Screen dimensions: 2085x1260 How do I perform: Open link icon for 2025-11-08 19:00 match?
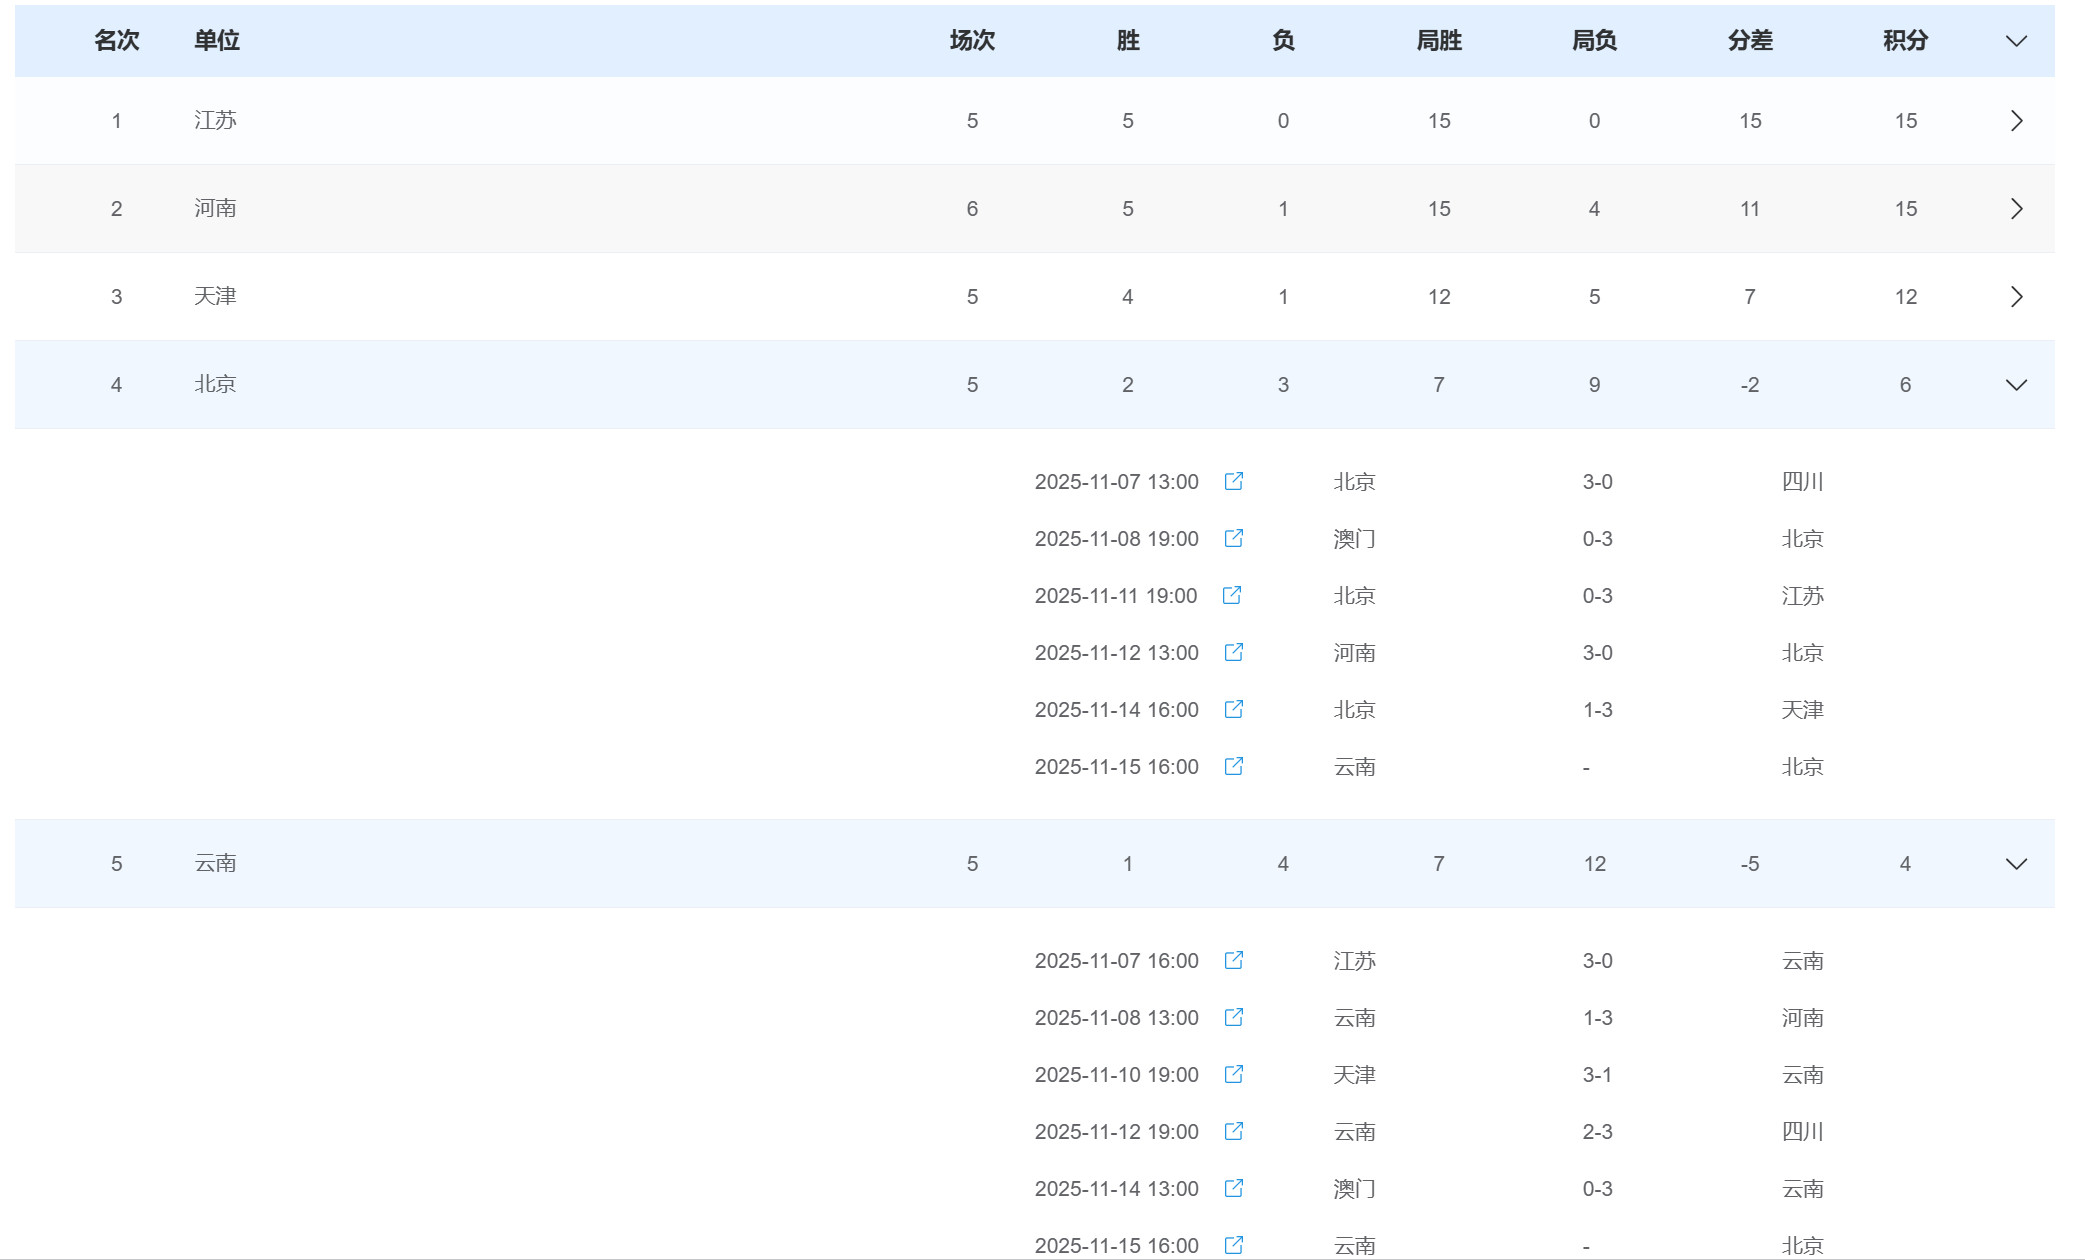tap(1234, 538)
